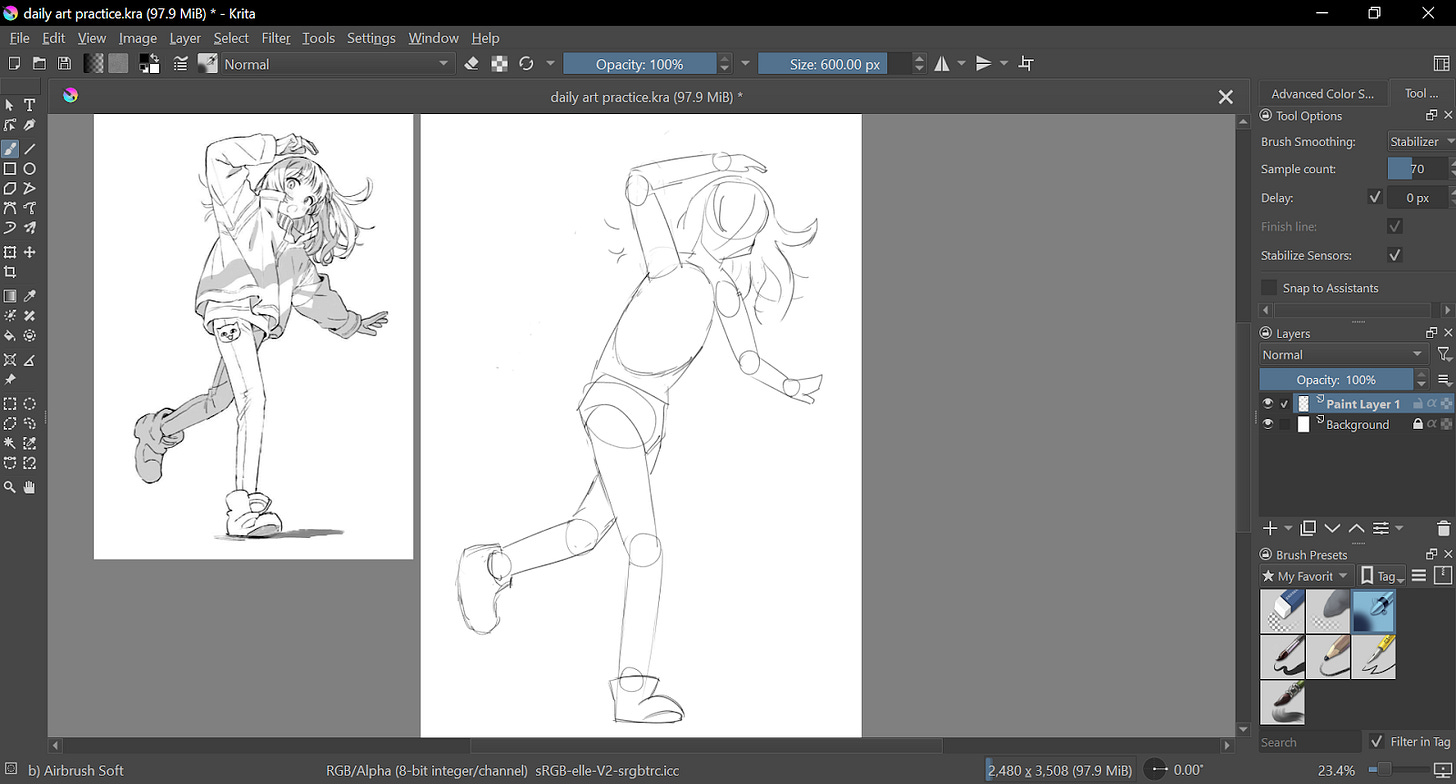Select the Text tool in toolbox
This screenshot has height=784, width=1456.
pos(30,105)
